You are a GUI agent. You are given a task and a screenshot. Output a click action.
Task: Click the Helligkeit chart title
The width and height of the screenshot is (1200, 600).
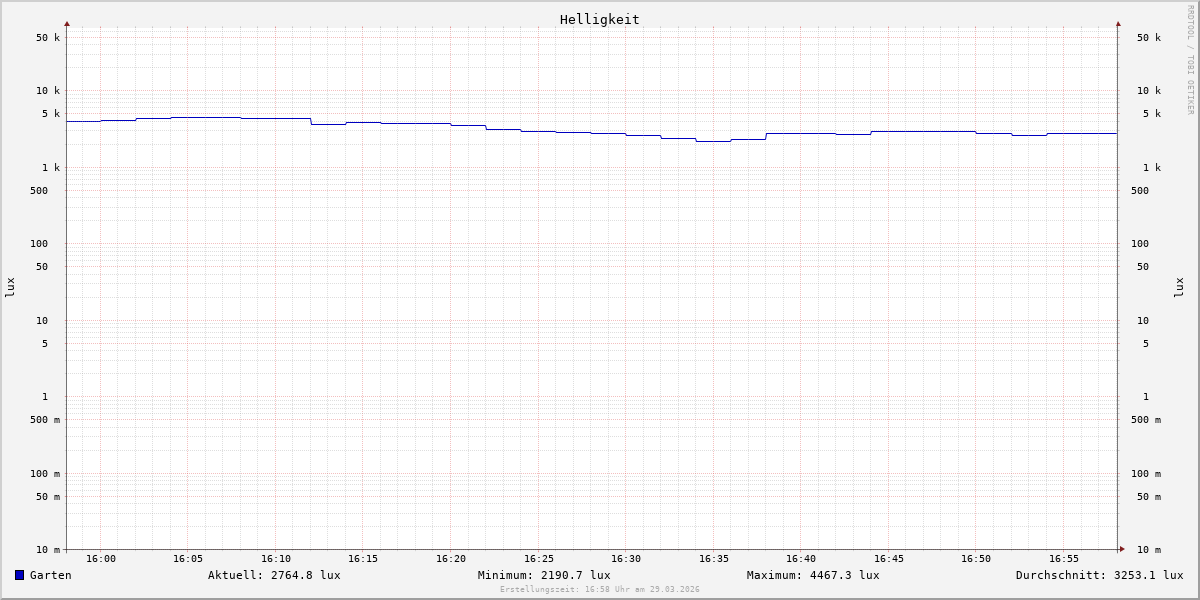[x=599, y=19]
